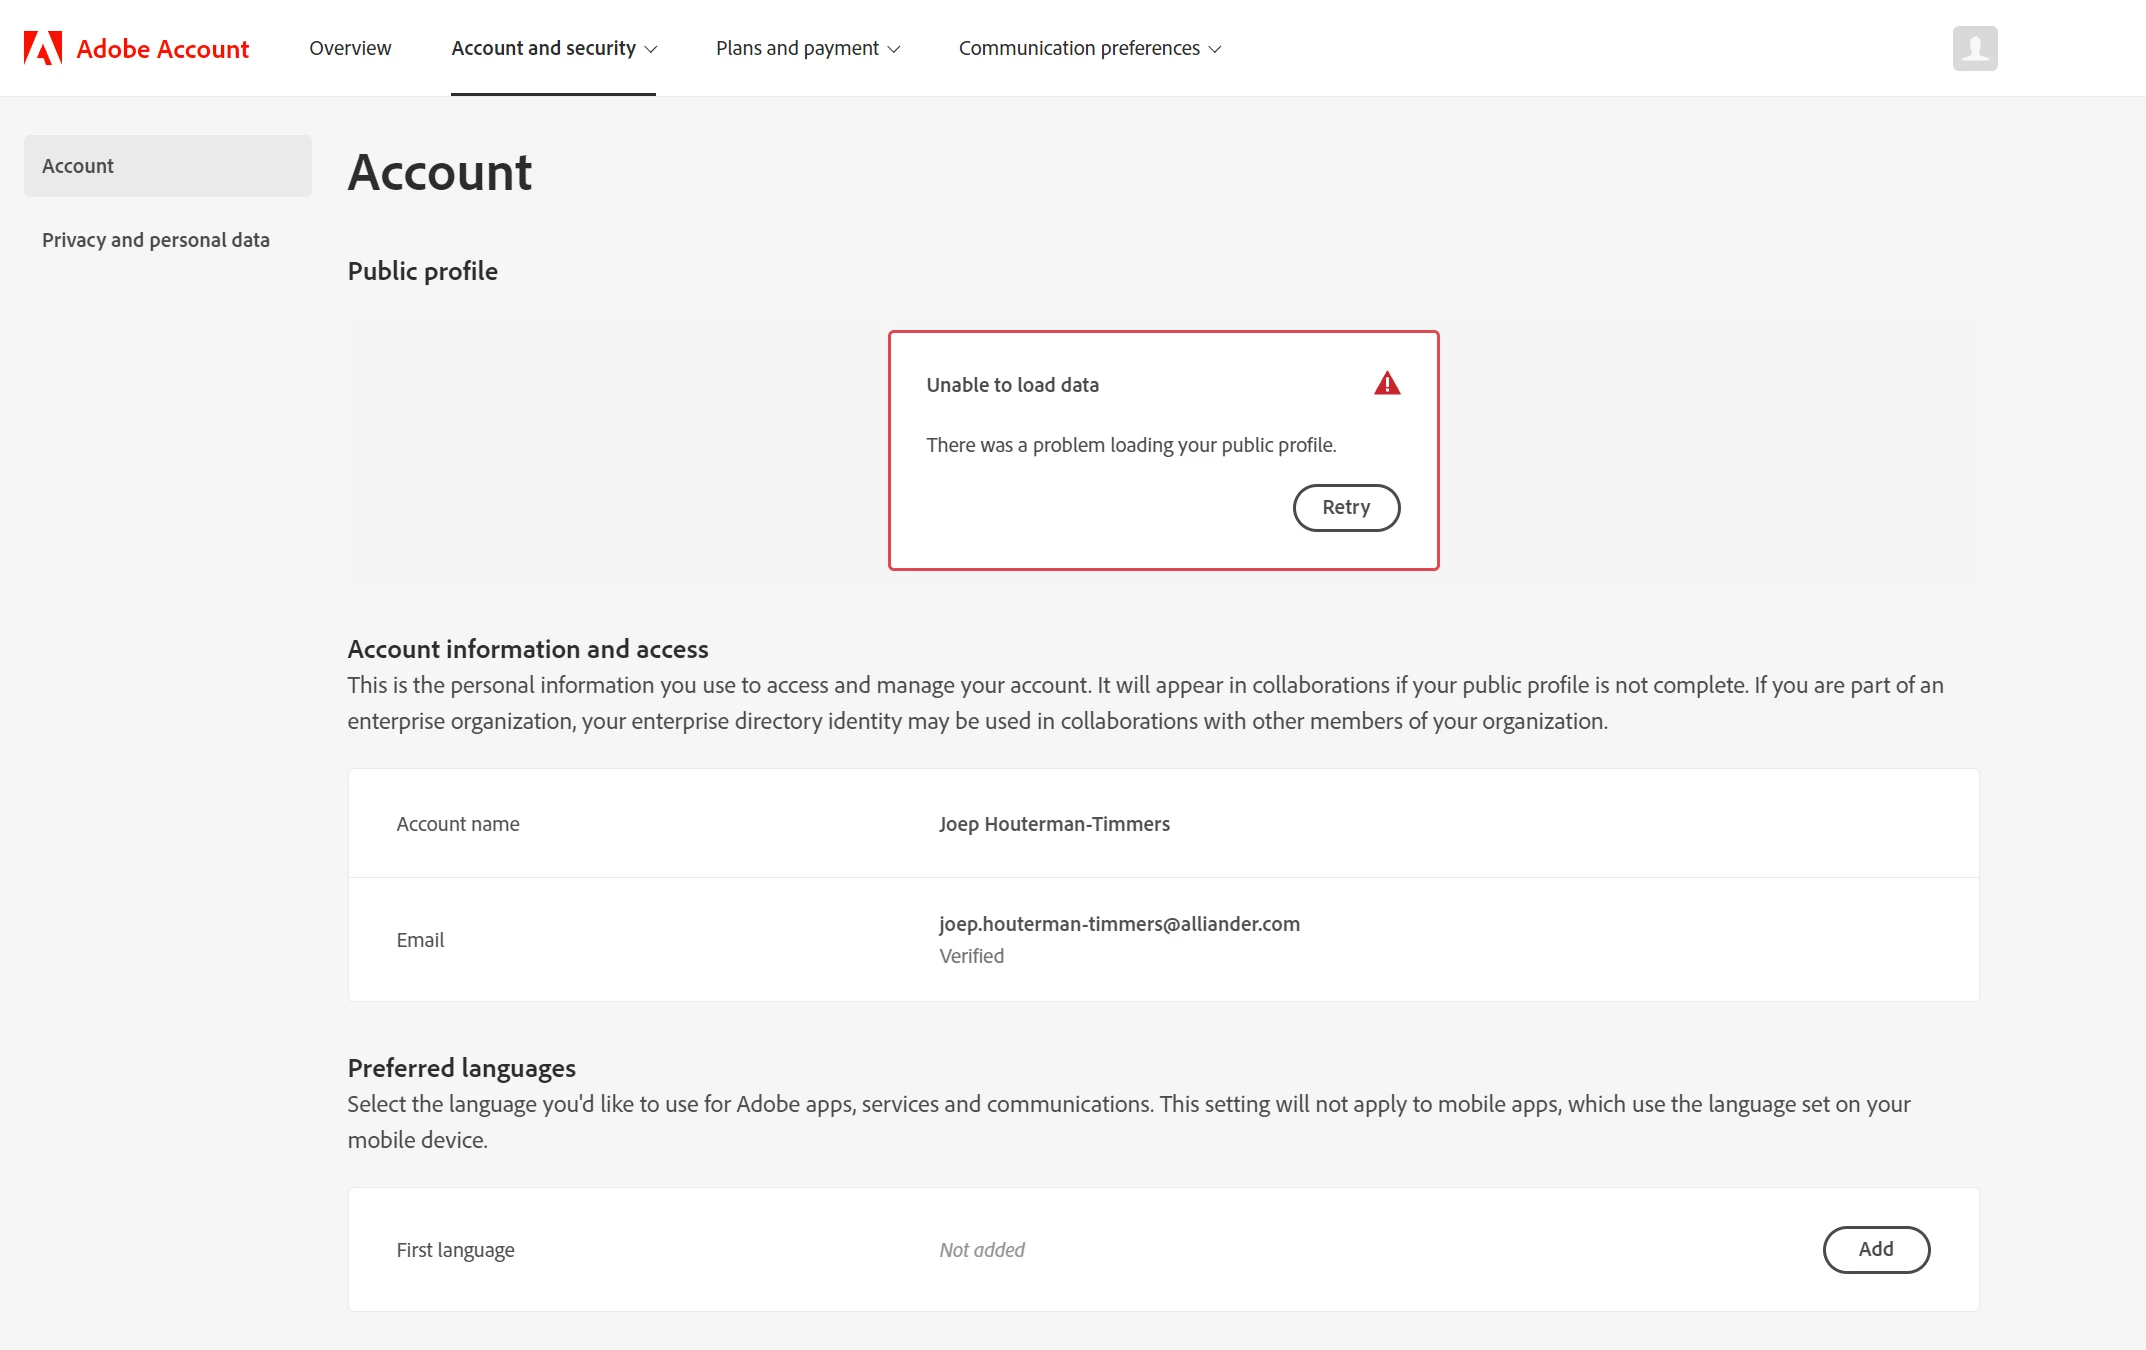The image size is (2146, 1350).
Task: Click the Preferred languages heading
Action: pyautogui.click(x=461, y=1068)
